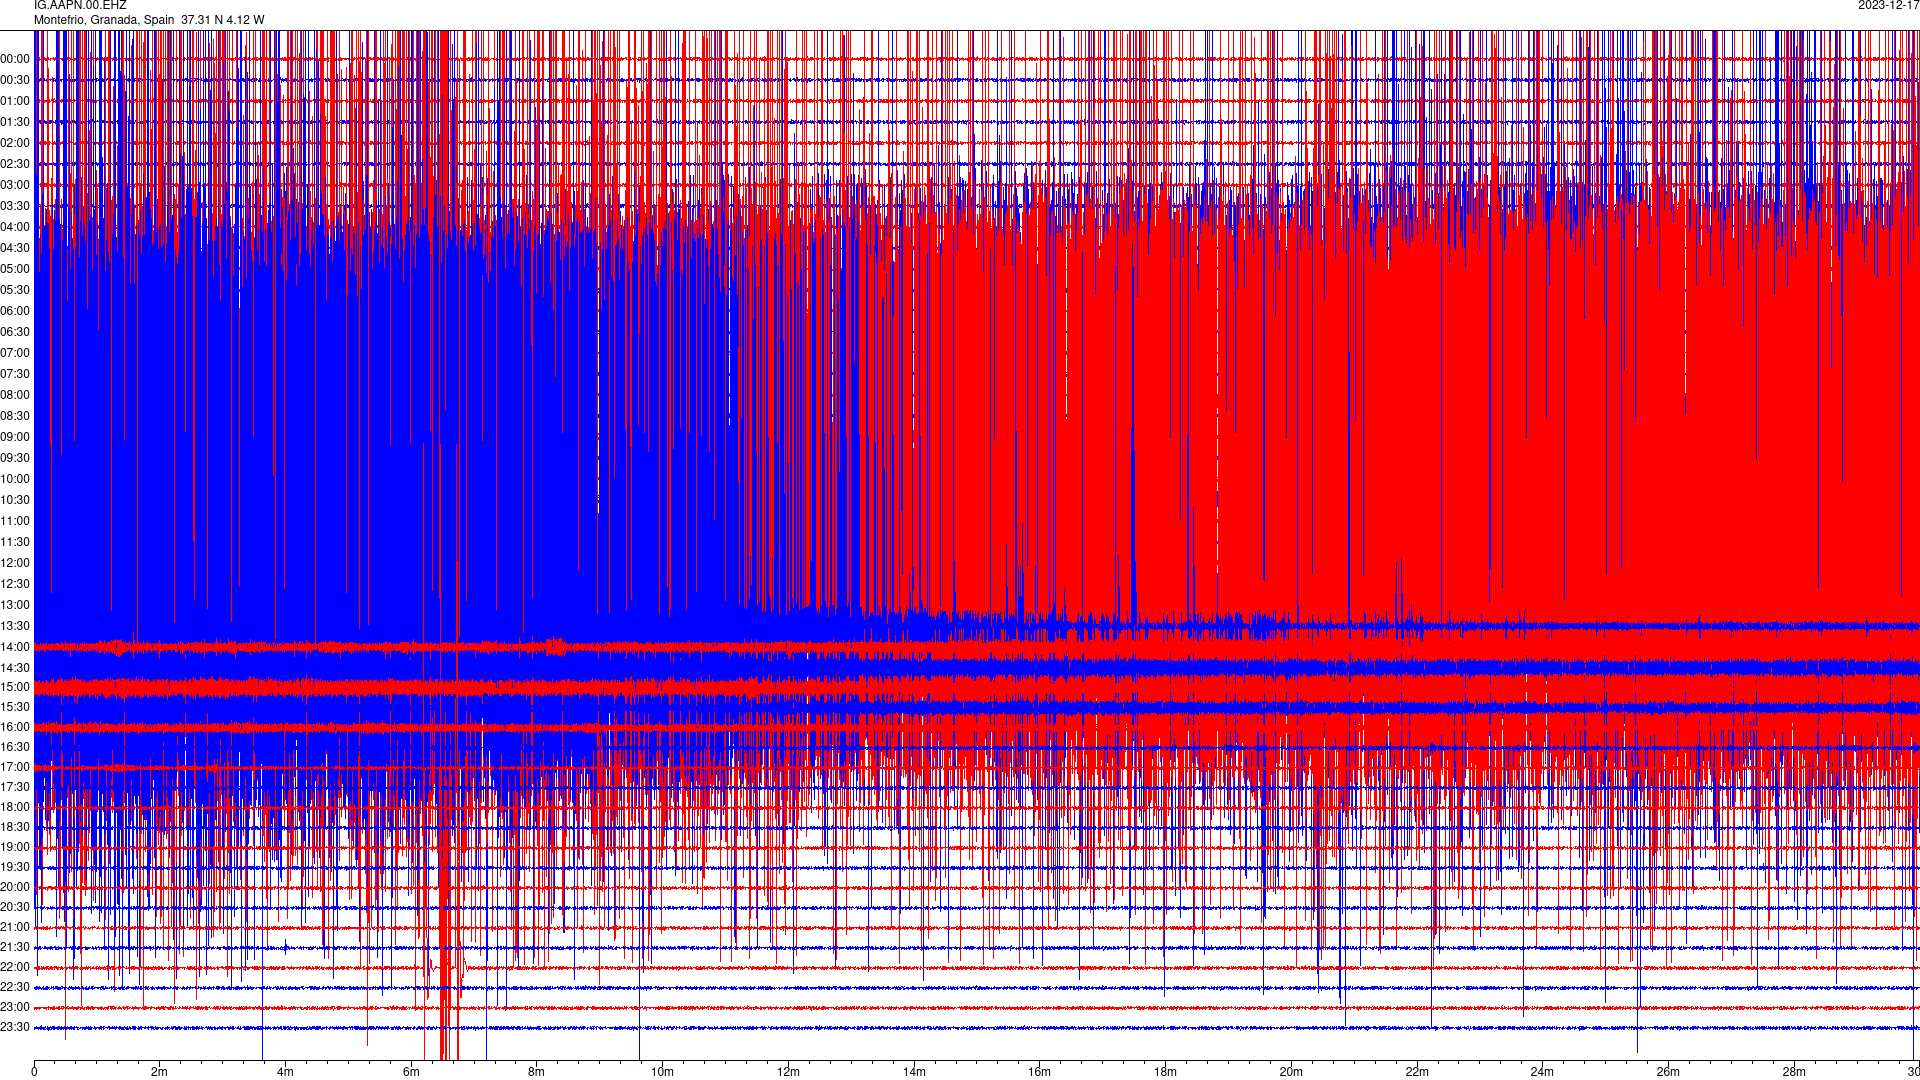This screenshot has height=1080, width=1920.
Task: Click the 22m tick on the time axis
Action: tap(1416, 1072)
